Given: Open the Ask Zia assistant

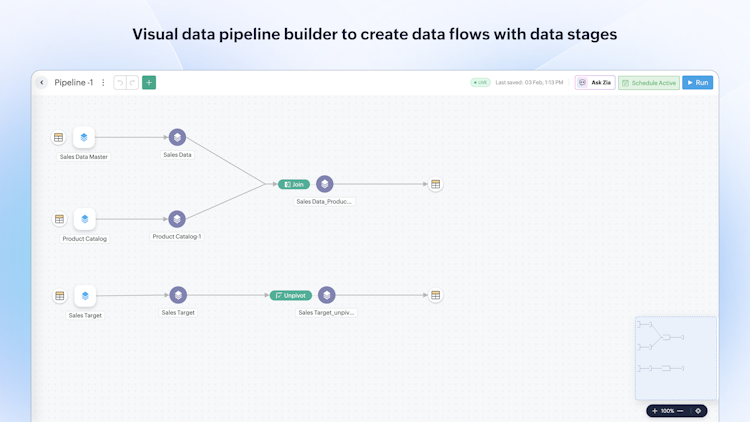Looking at the screenshot, I should pos(595,83).
